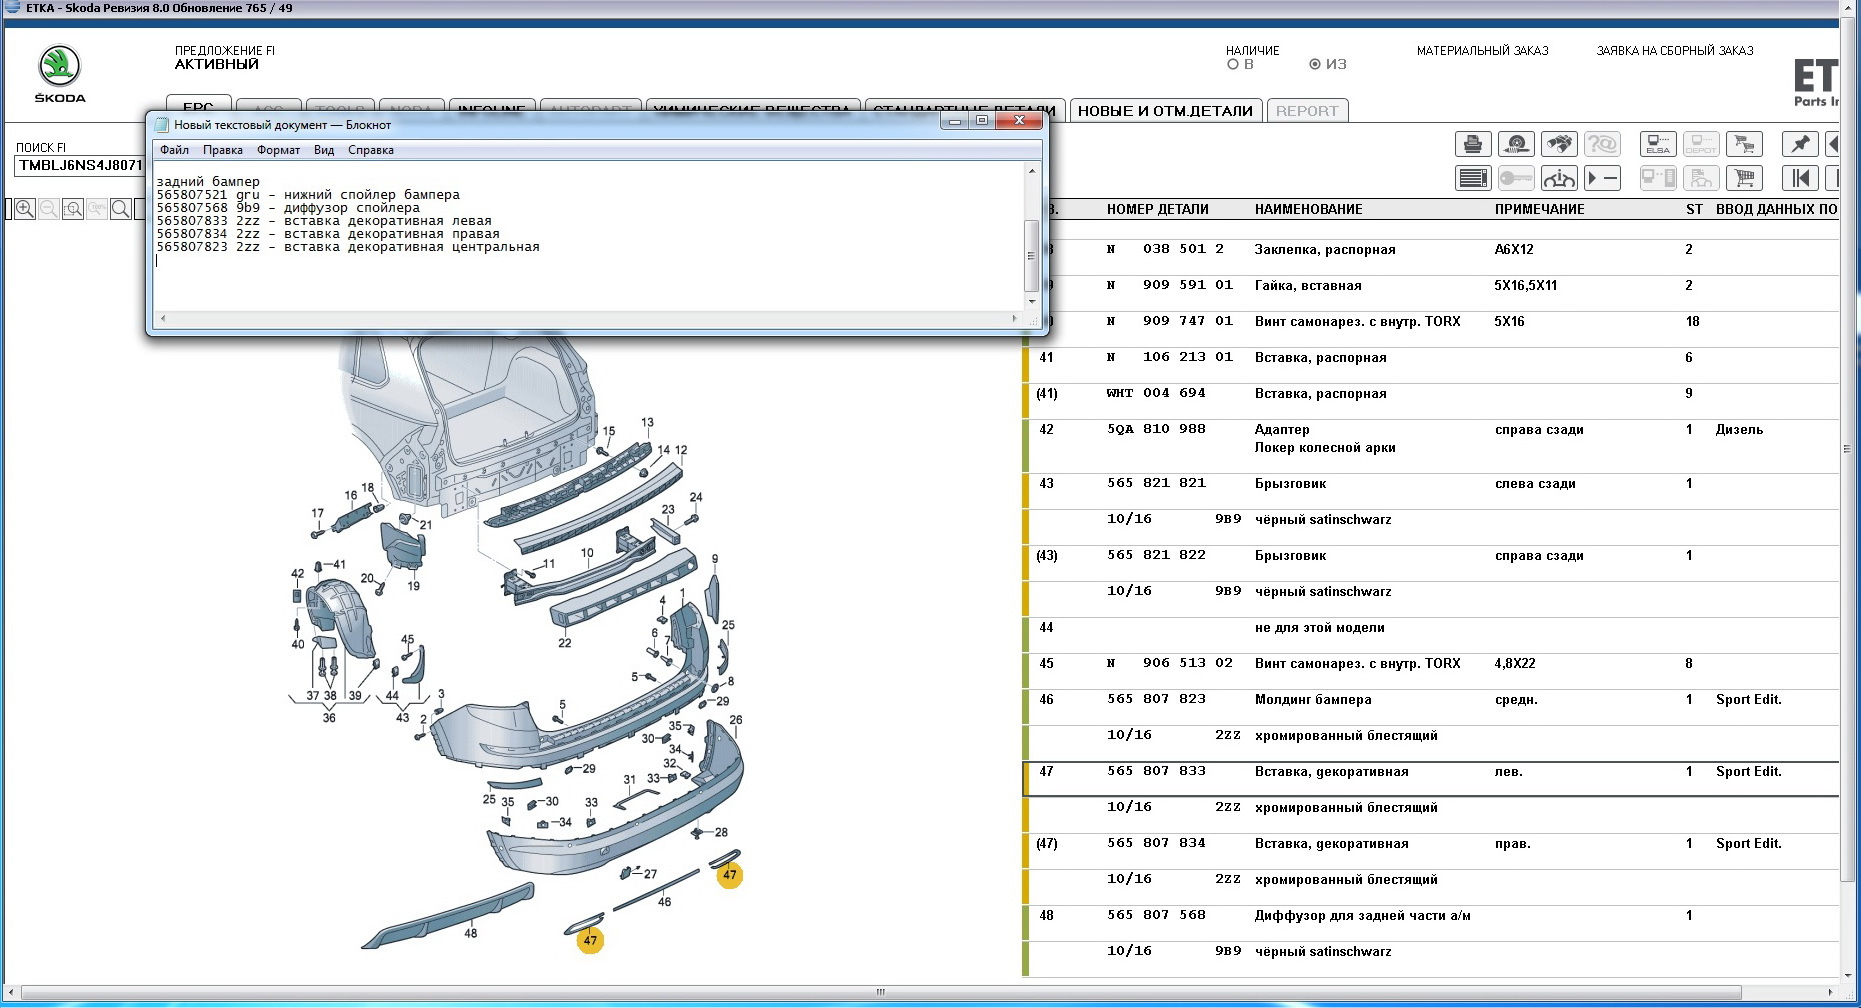The width and height of the screenshot is (1861, 1008).
Task: Click the pushpin icon
Action: [x=1800, y=144]
